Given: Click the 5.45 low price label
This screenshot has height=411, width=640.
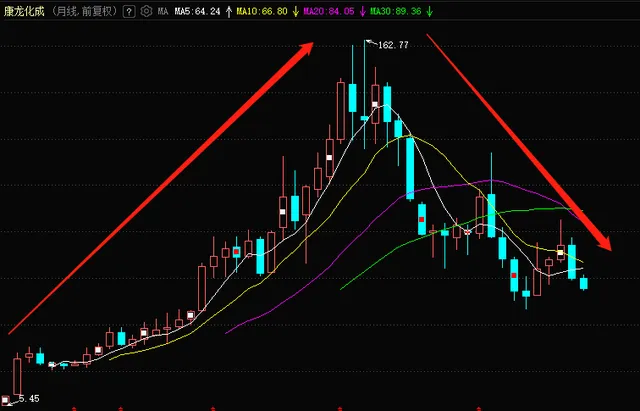Looking at the screenshot, I should 29,399.
